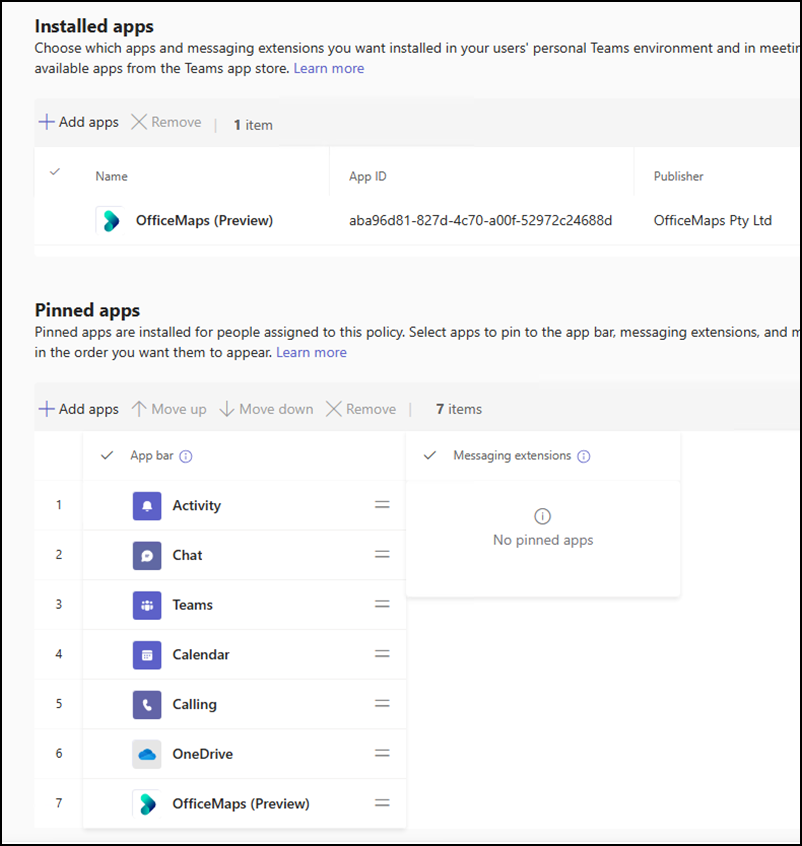Click the 7 items count label
The height and width of the screenshot is (846, 802).
pyautogui.click(x=459, y=409)
